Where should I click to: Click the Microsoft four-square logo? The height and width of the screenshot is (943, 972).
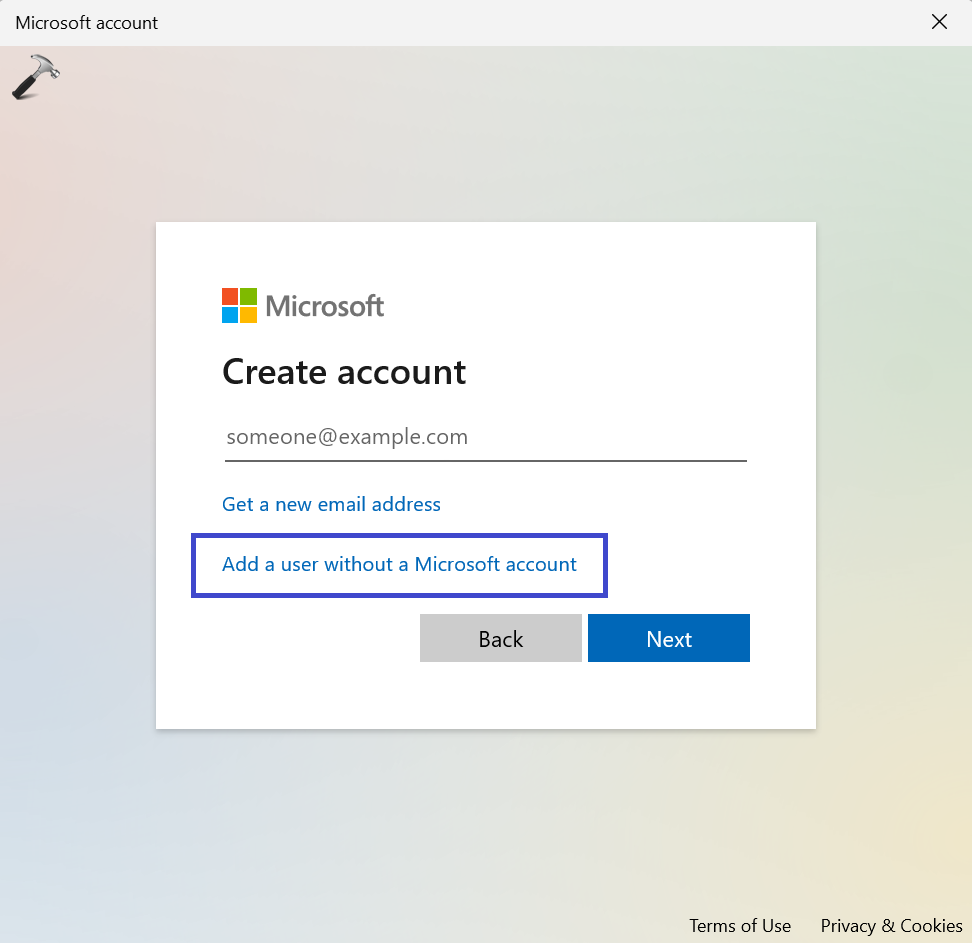[240, 305]
